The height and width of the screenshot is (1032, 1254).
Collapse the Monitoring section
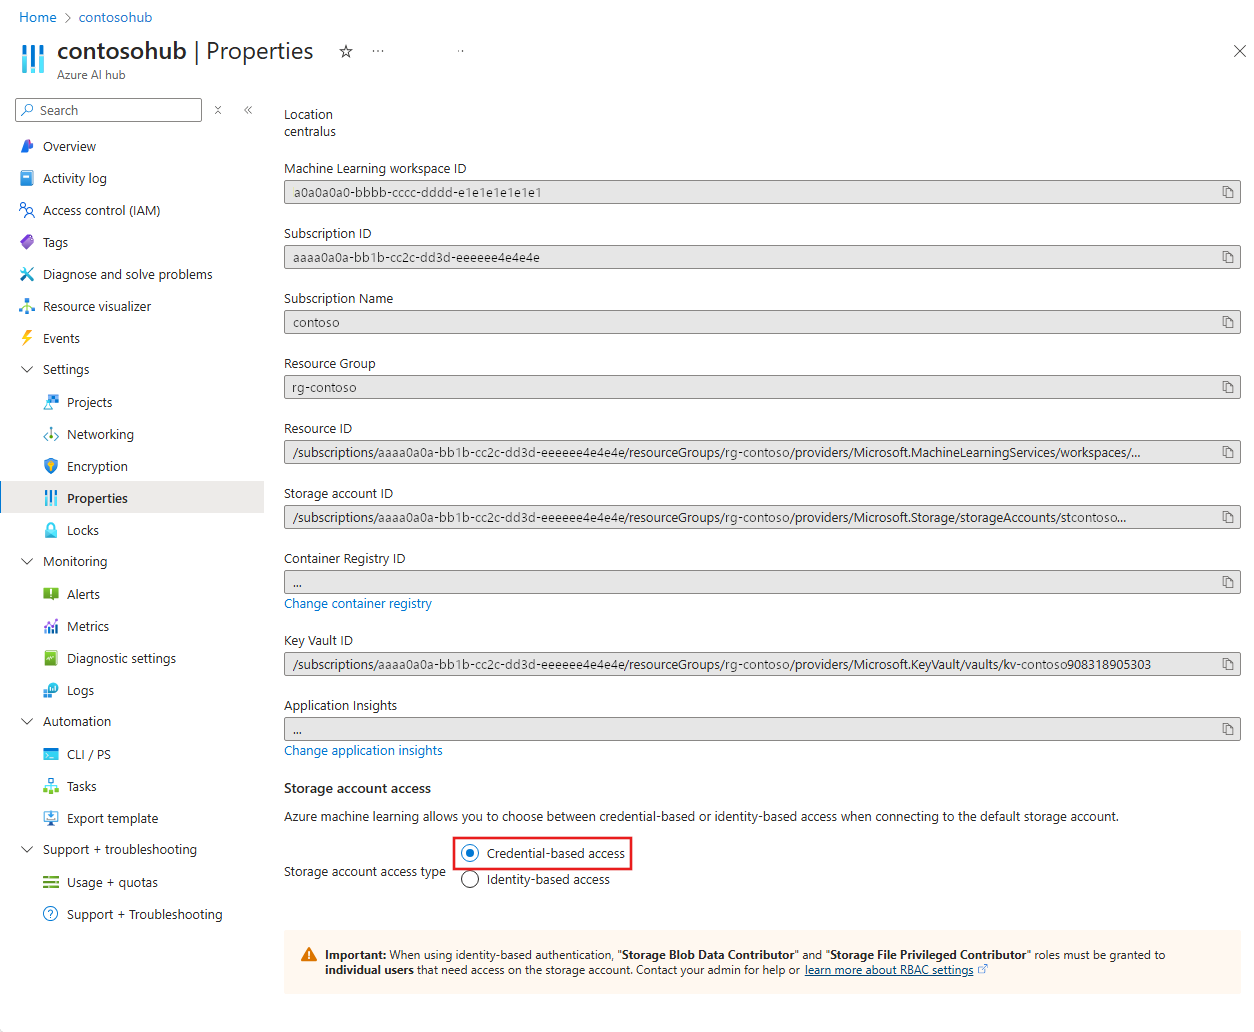[27, 561]
